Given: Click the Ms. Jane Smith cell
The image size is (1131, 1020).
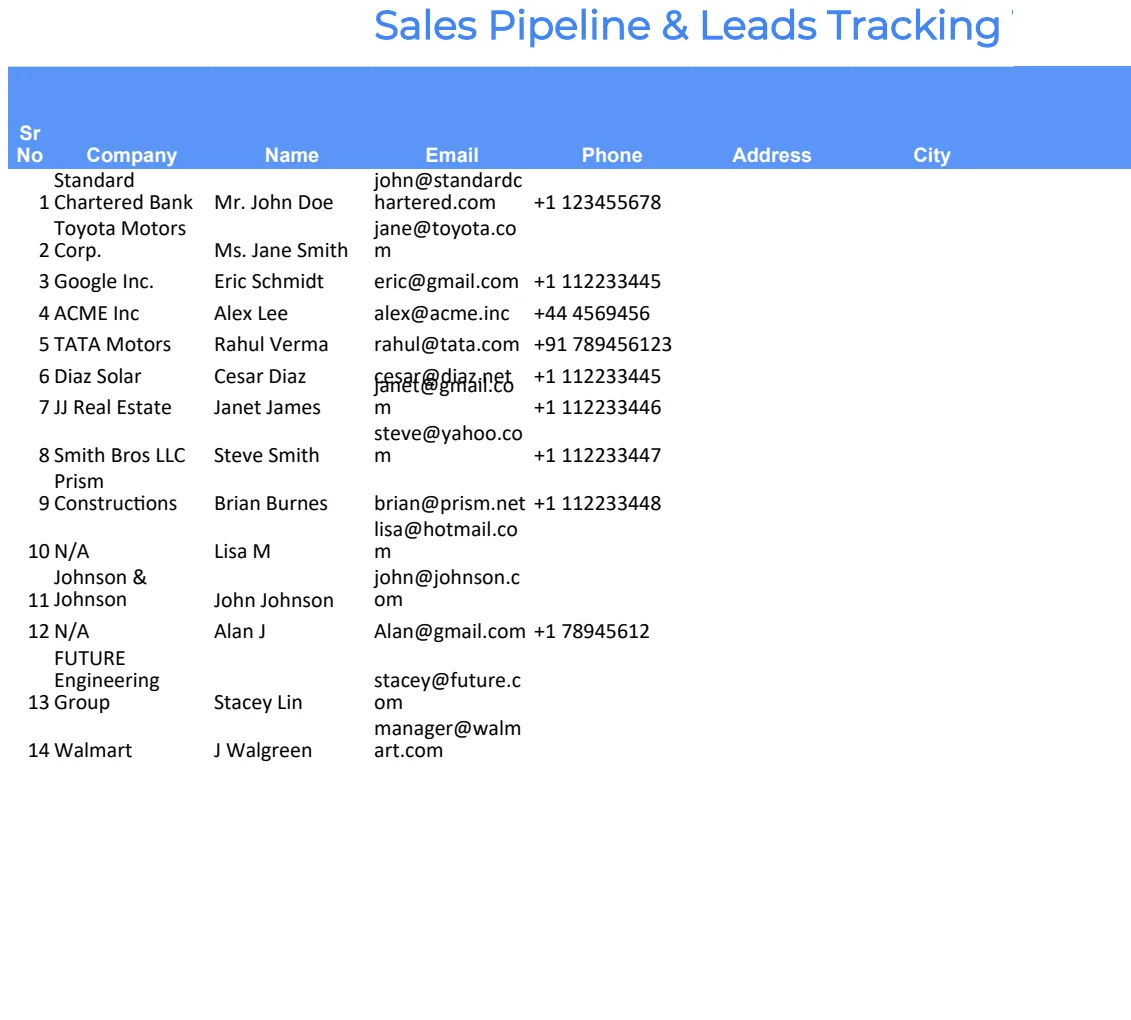Looking at the screenshot, I should click(x=281, y=250).
